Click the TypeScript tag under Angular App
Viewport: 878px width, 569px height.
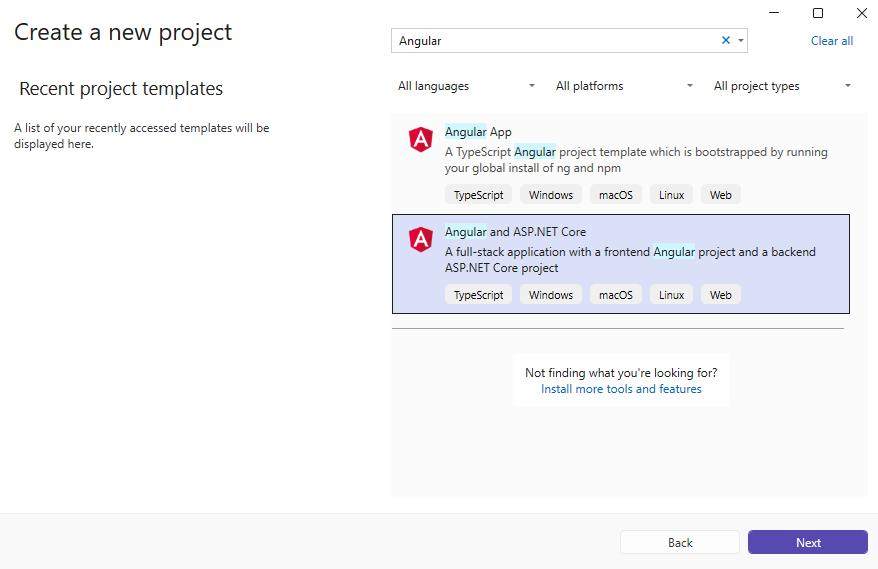tap(479, 195)
